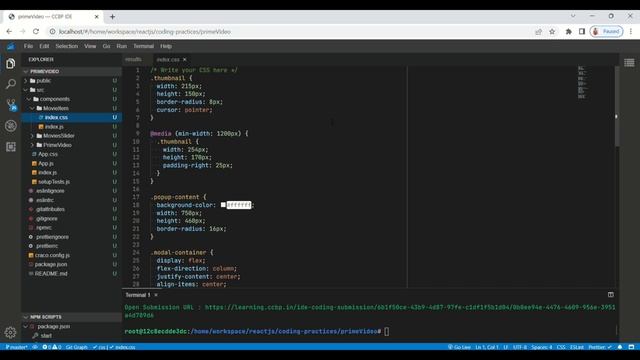Open the Edit menu
This screenshot has height=360, width=640.
click(x=44, y=46)
